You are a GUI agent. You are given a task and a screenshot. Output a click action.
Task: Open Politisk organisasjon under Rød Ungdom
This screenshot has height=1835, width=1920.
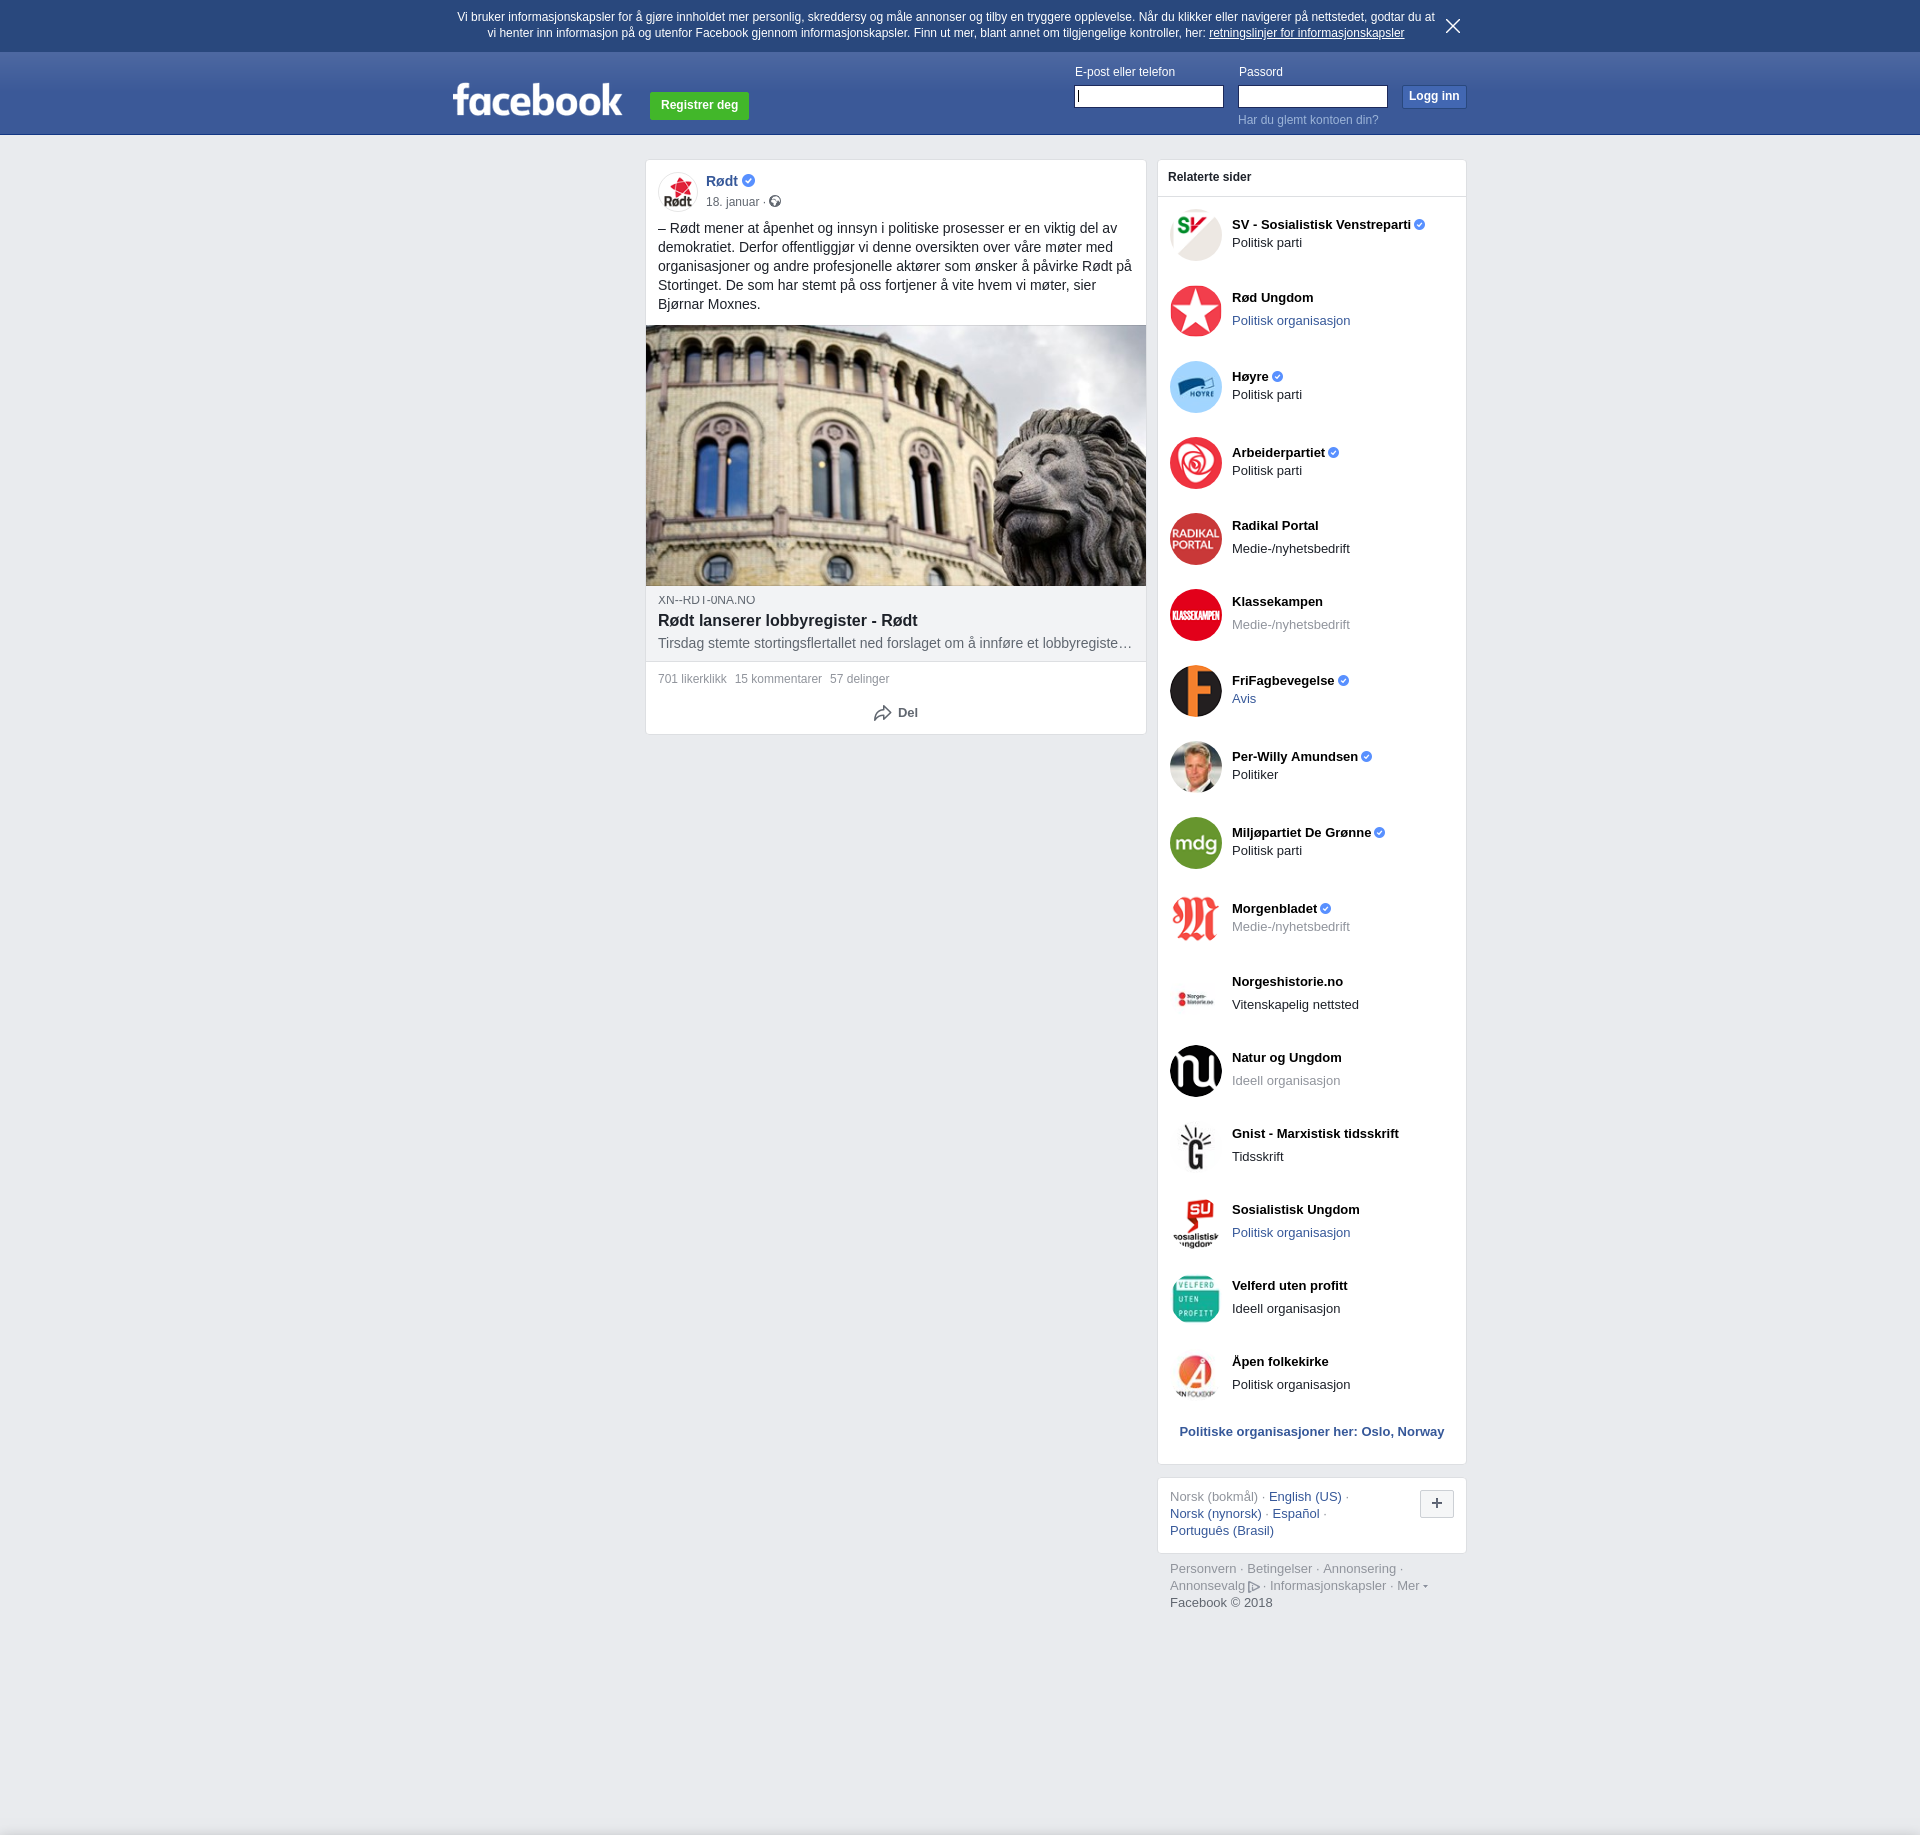pos(1291,321)
